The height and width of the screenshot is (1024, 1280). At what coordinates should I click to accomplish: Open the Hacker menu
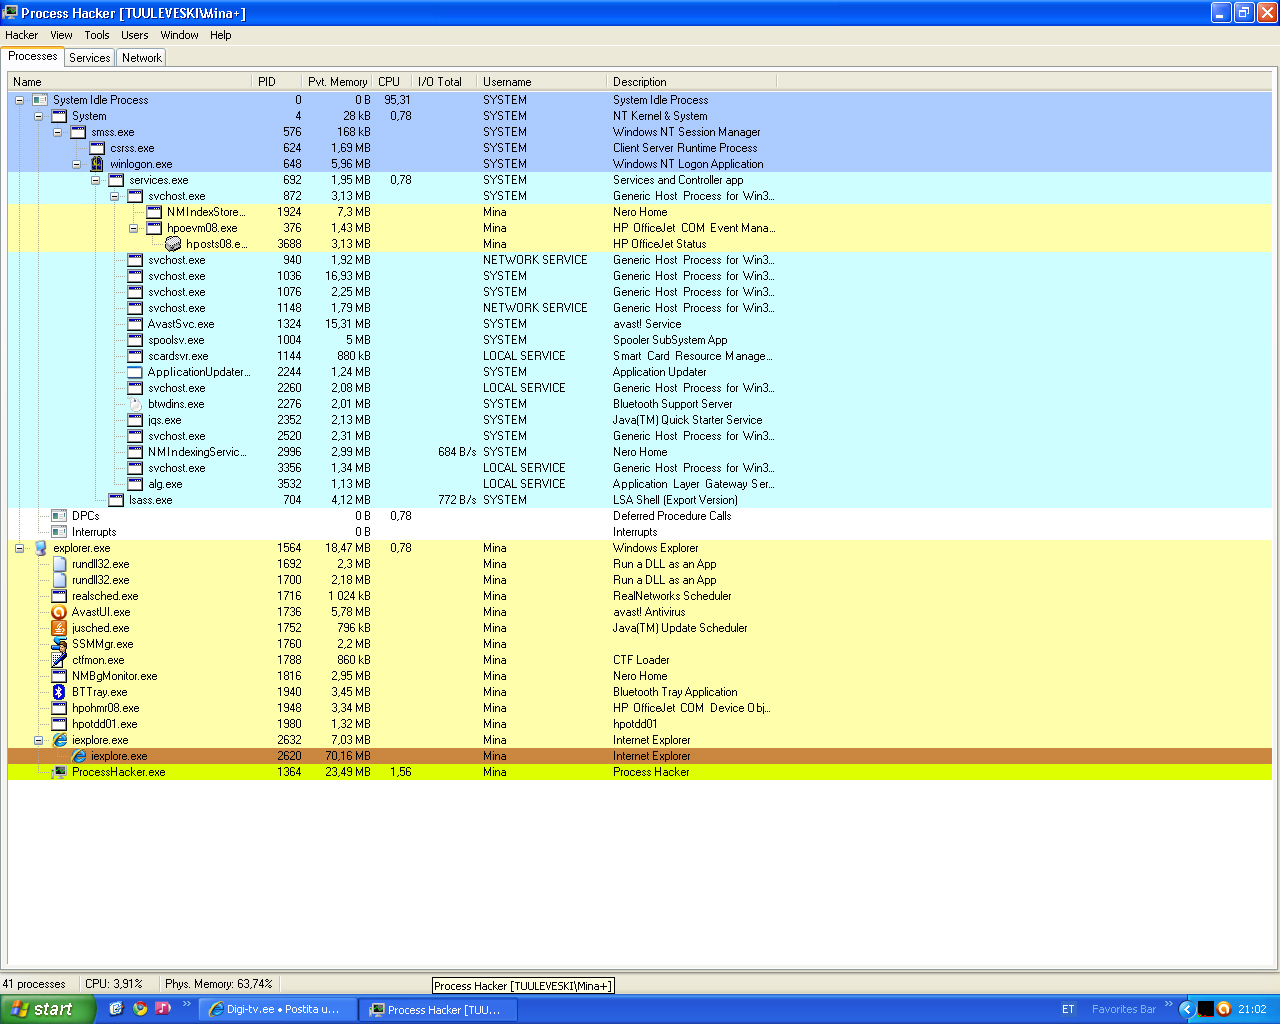pyautogui.click(x=21, y=35)
